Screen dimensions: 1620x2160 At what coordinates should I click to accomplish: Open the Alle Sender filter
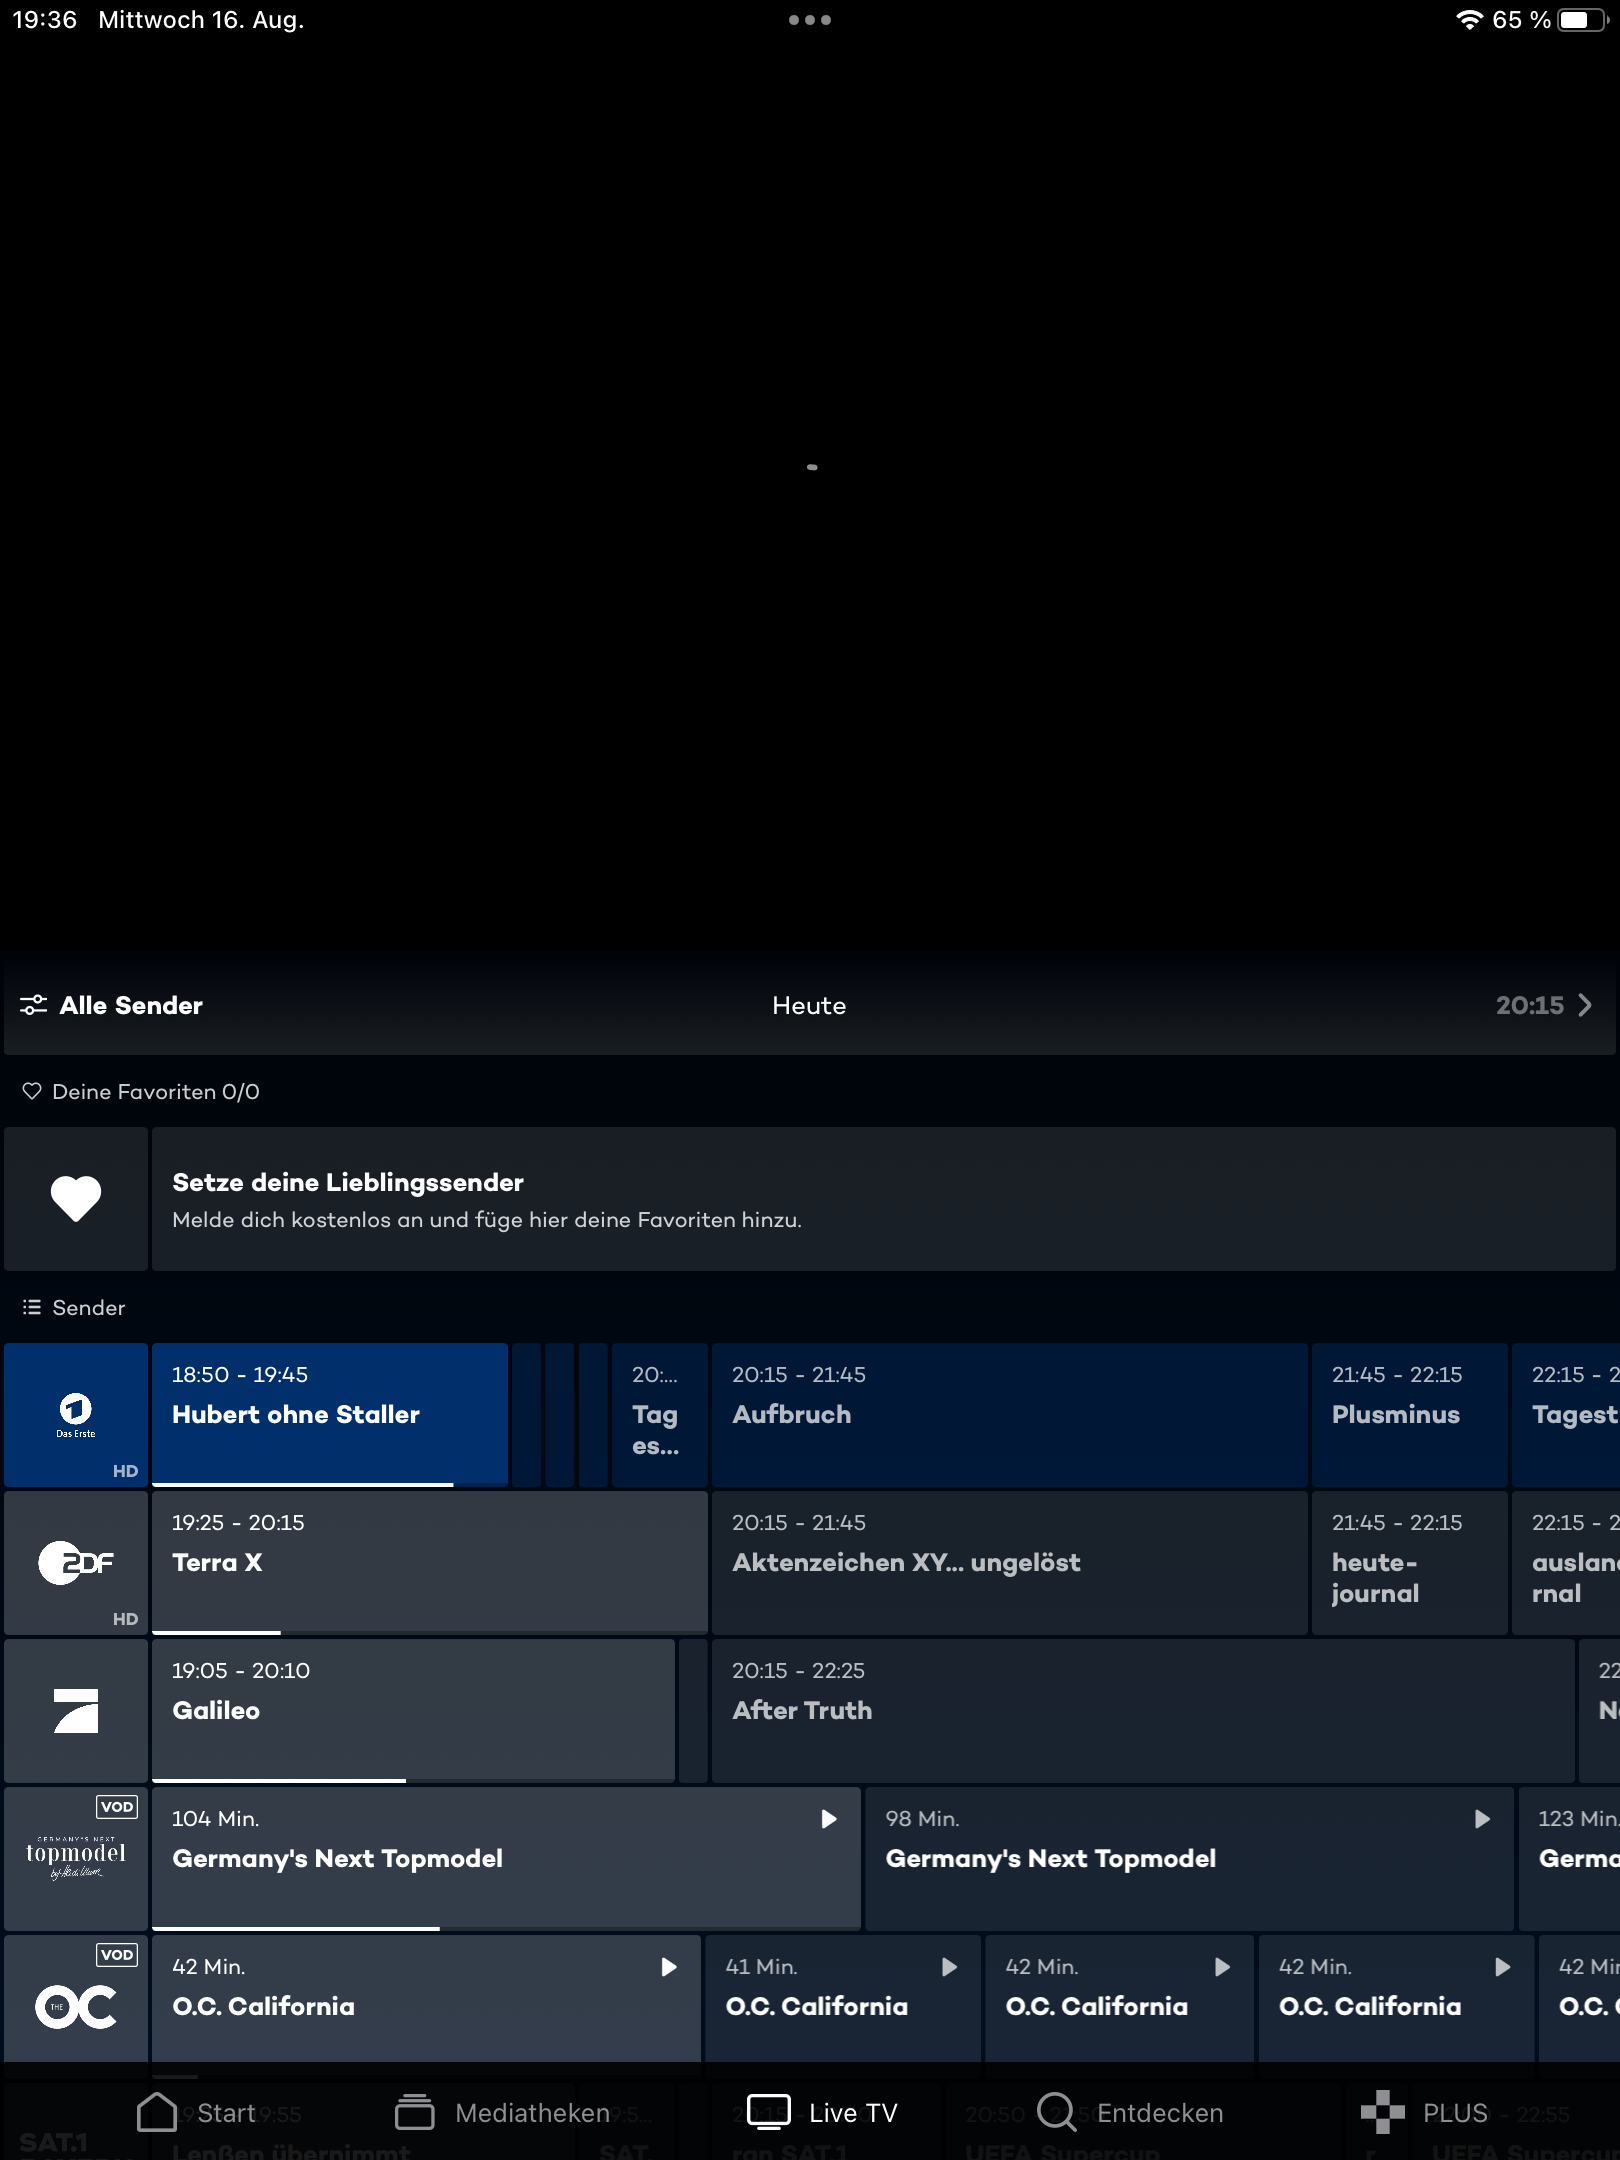pyautogui.click(x=111, y=1005)
